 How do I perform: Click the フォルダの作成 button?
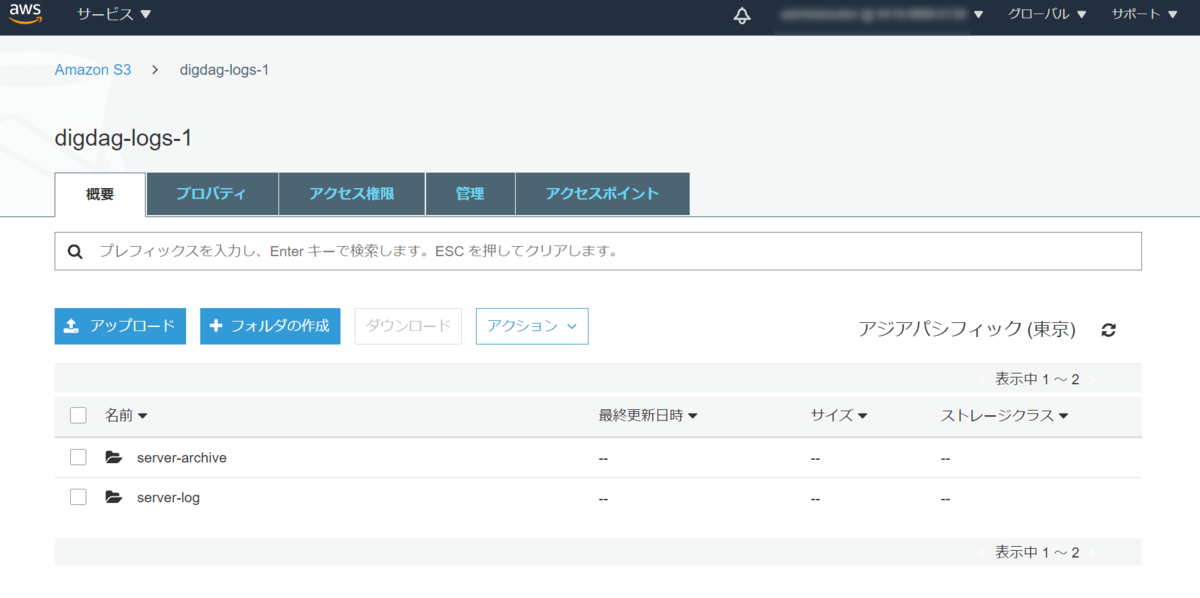point(270,326)
